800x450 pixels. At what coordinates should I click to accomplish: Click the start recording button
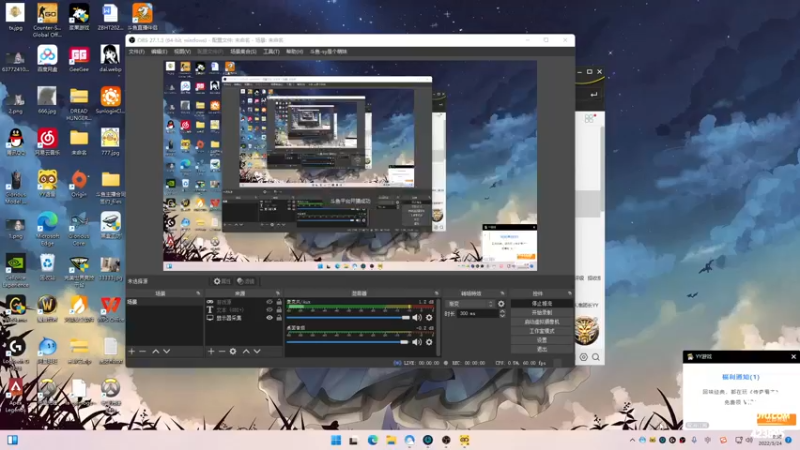(542, 313)
